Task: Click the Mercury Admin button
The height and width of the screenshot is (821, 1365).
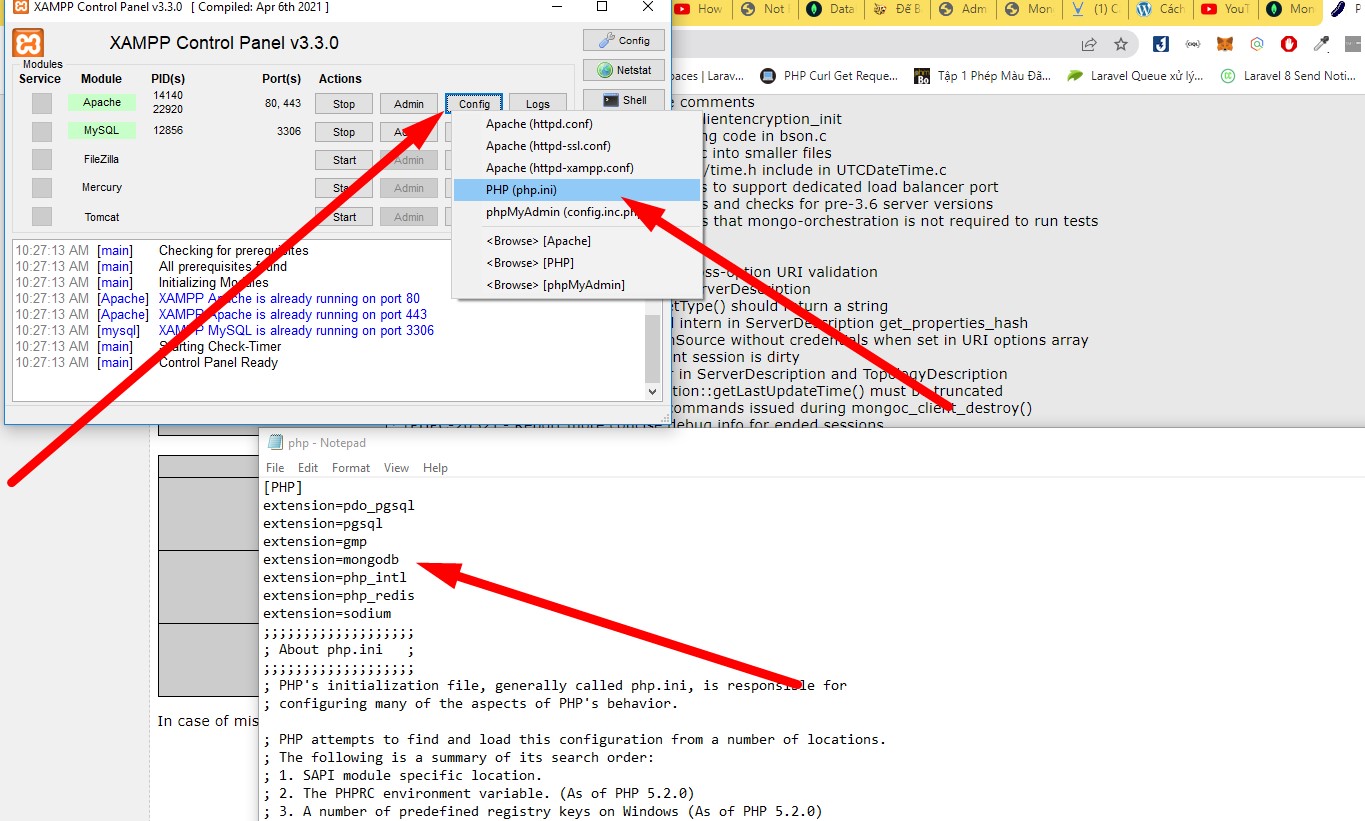Action: (x=409, y=188)
